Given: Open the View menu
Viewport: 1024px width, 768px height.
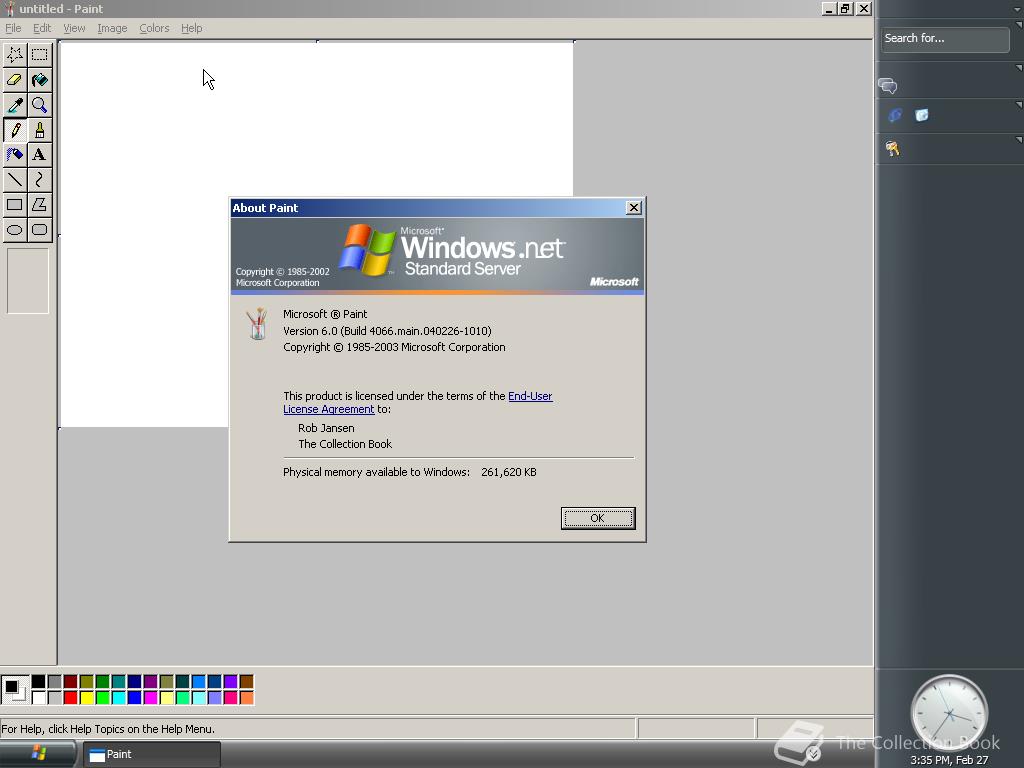Looking at the screenshot, I should pos(74,28).
